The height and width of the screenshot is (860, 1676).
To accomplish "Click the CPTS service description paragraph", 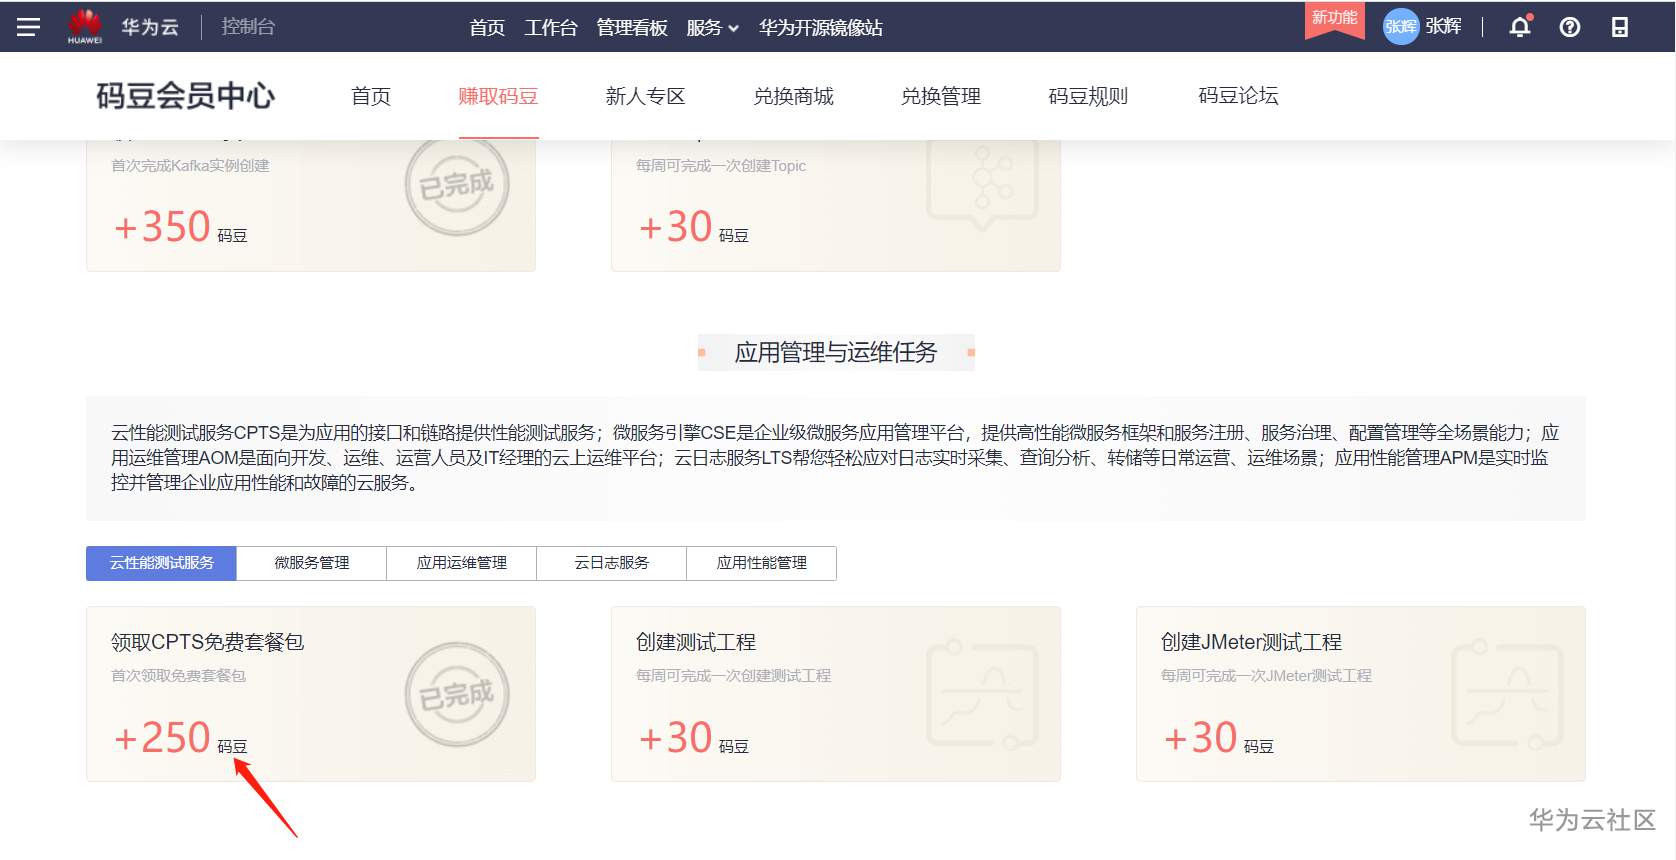I will 835,458.
